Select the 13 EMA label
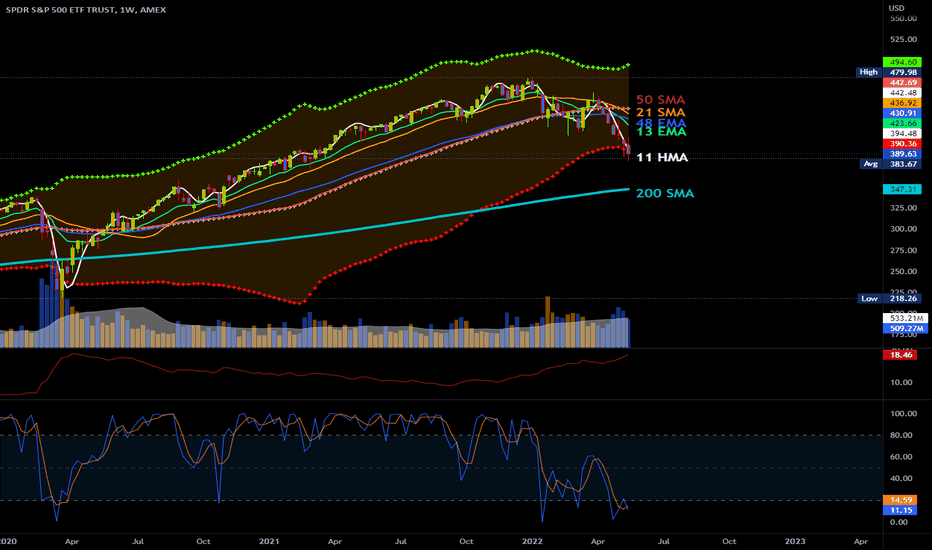The image size is (932, 550). [661, 132]
